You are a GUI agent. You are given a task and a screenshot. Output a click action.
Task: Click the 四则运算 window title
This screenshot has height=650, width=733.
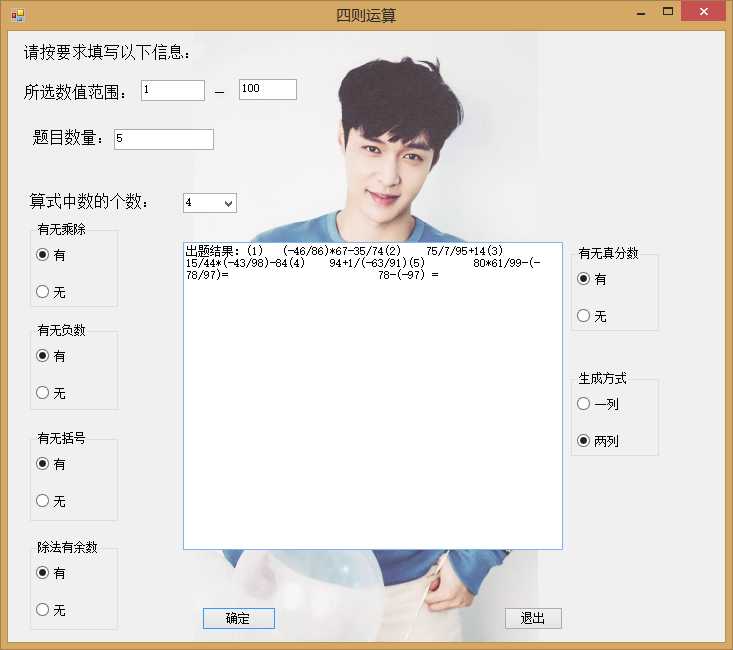coord(366,15)
